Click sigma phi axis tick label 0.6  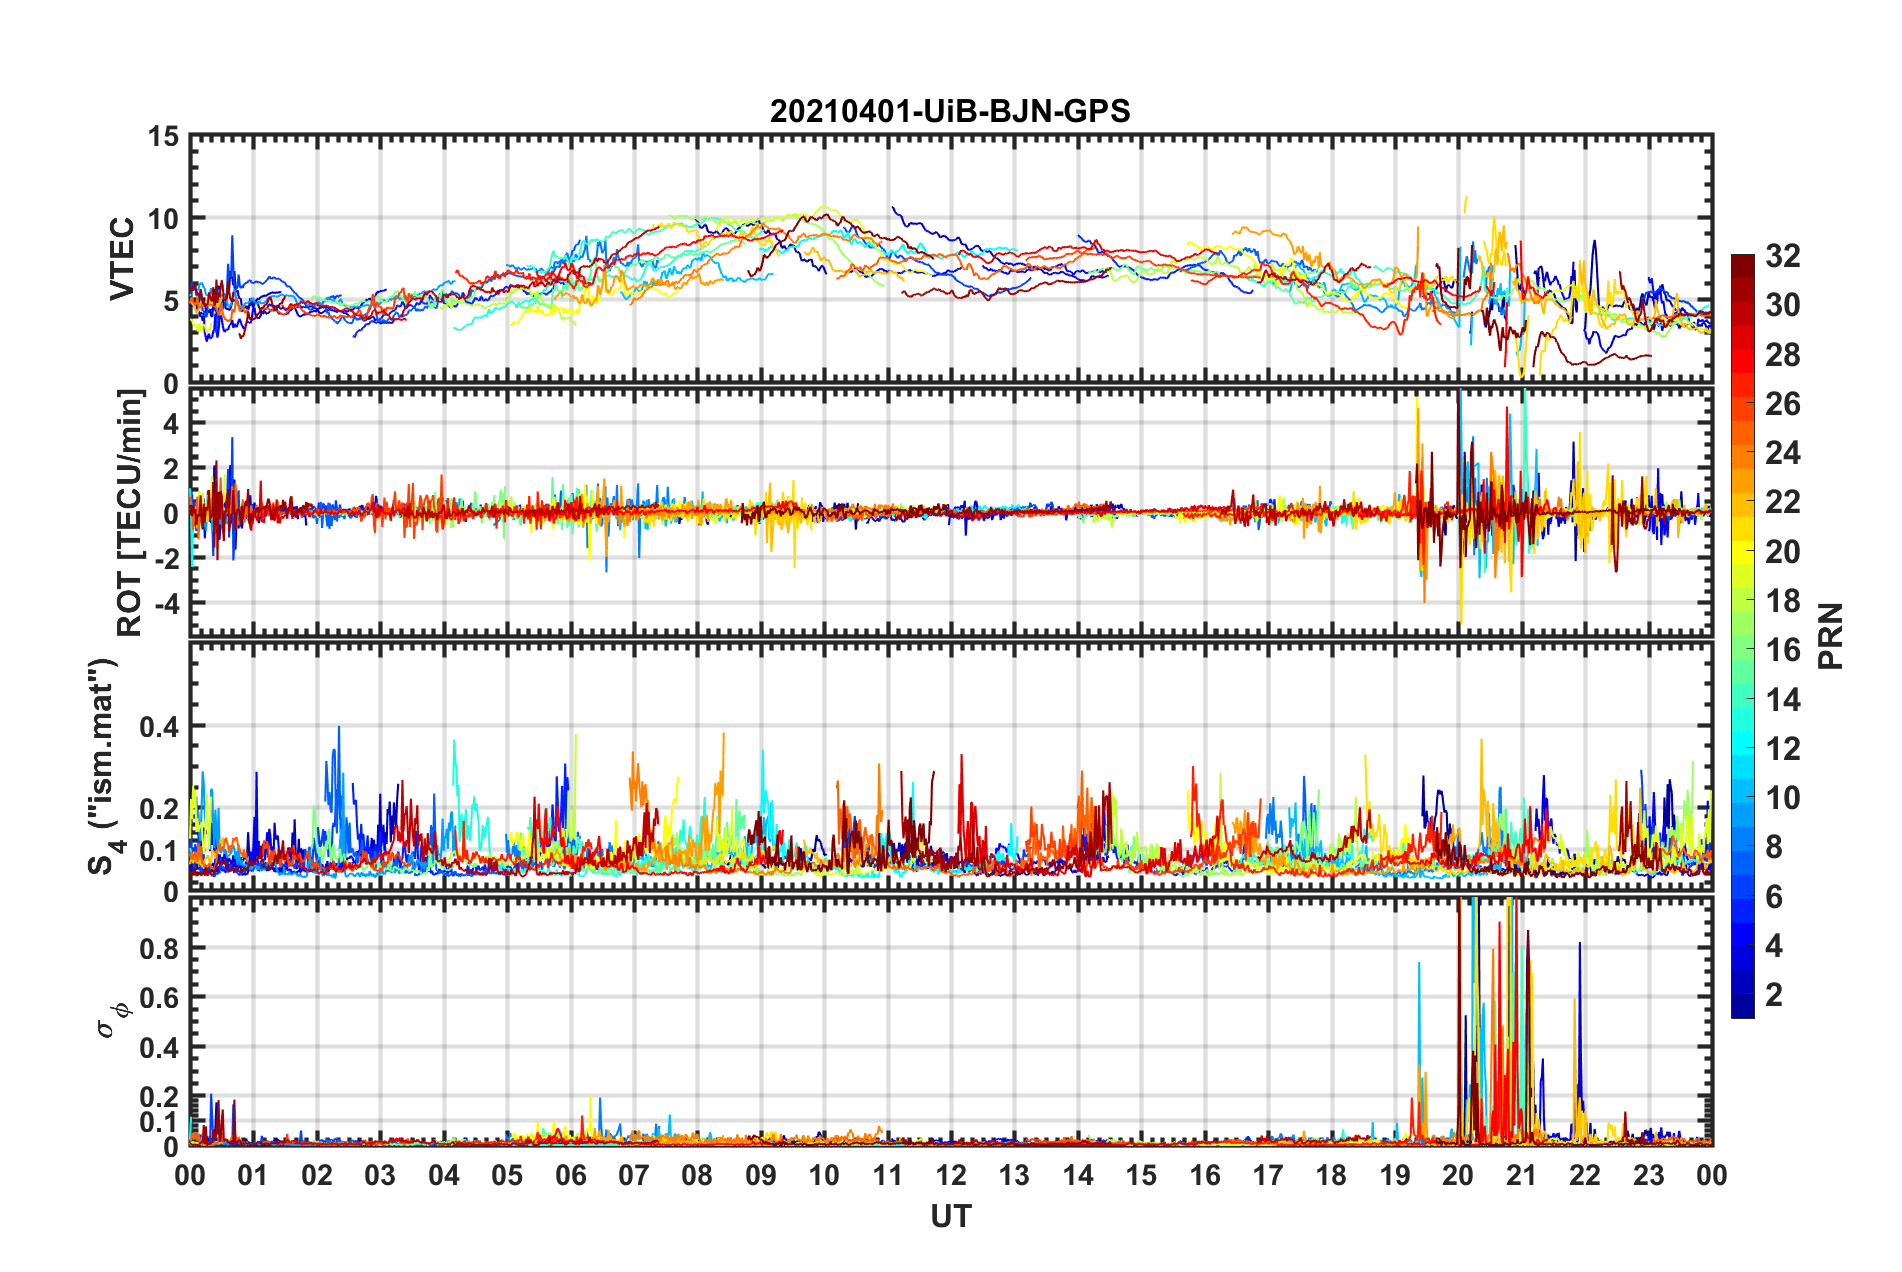[159, 998]
